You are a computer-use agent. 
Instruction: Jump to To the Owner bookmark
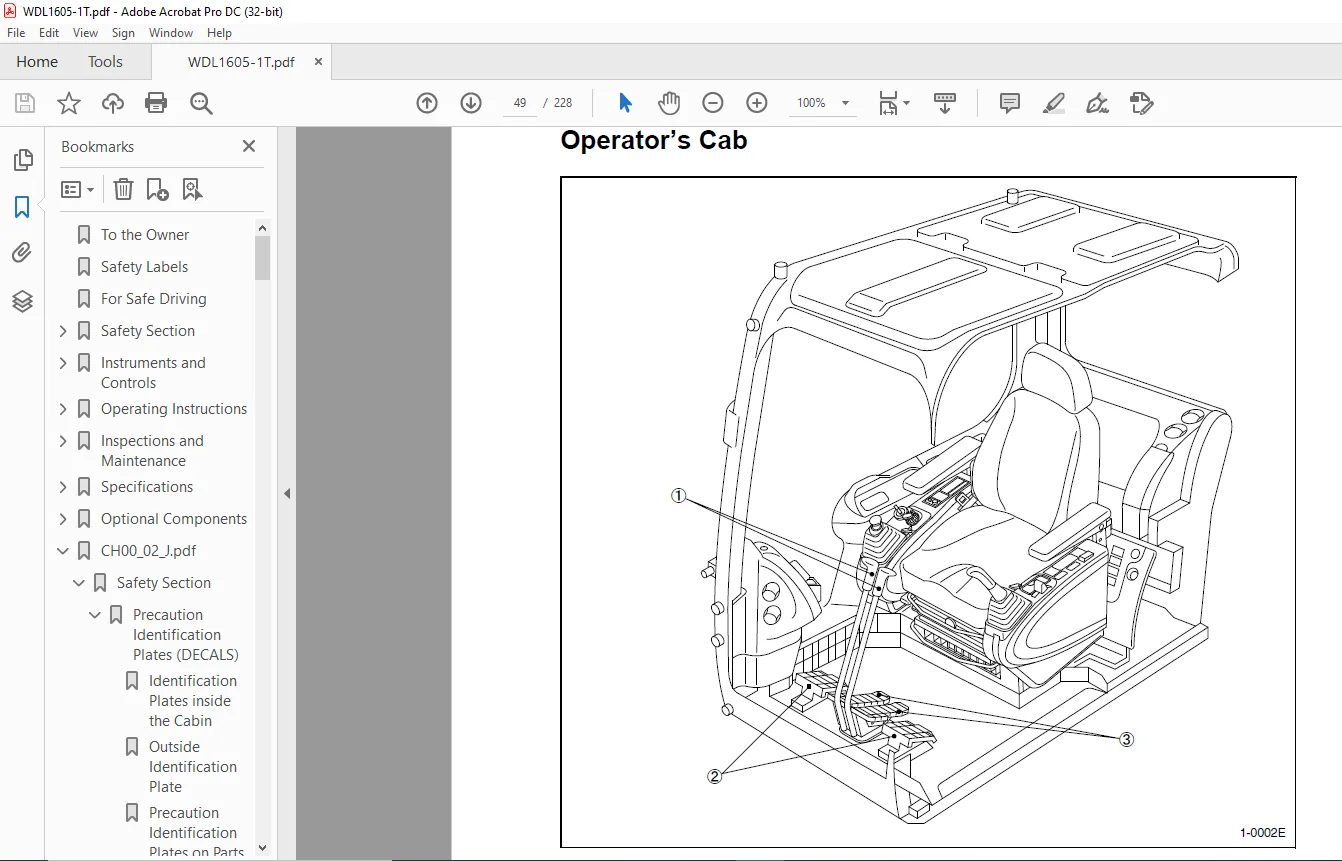[145, 235]
